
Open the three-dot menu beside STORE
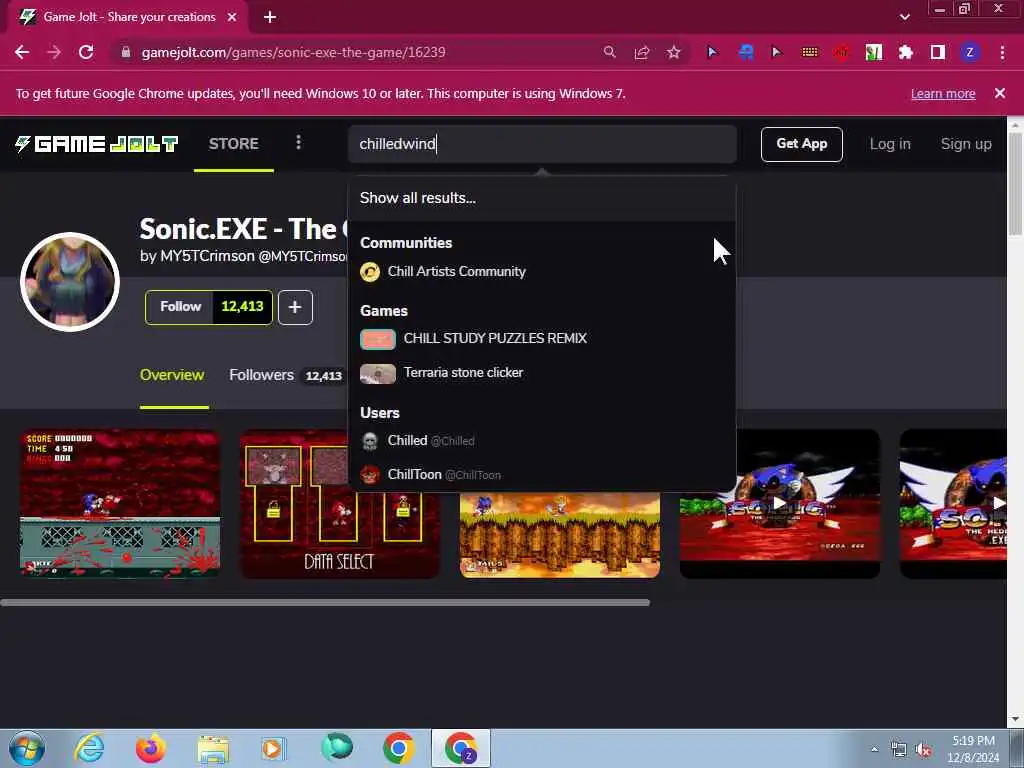coord(298,142)
